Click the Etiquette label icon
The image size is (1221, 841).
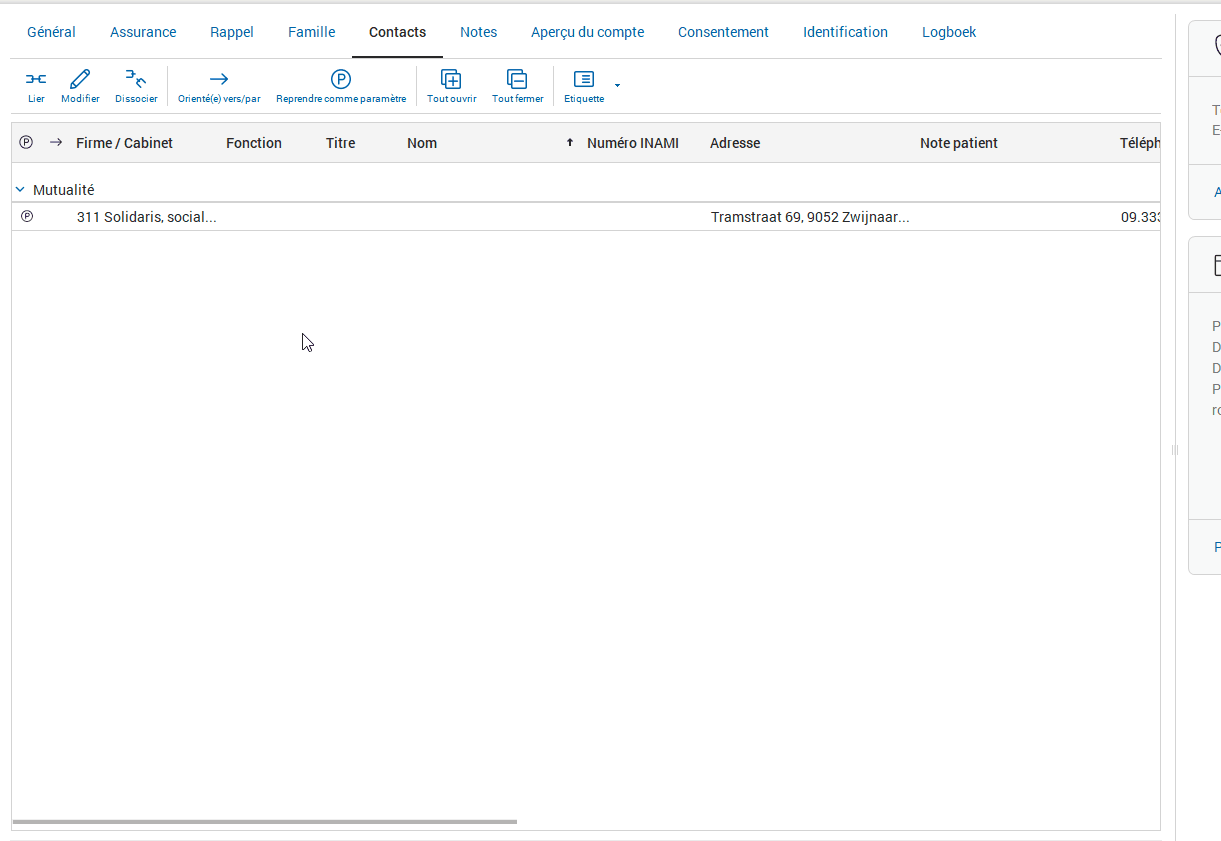[584, 79]
